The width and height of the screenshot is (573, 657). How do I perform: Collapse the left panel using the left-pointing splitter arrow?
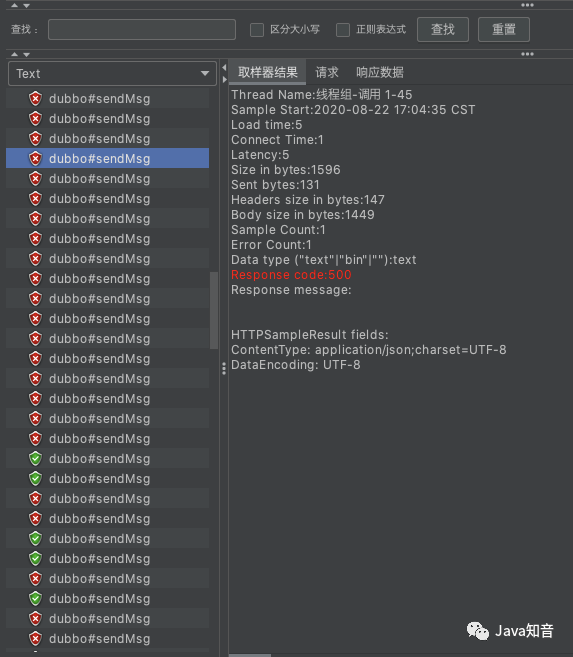pos(225,67)
